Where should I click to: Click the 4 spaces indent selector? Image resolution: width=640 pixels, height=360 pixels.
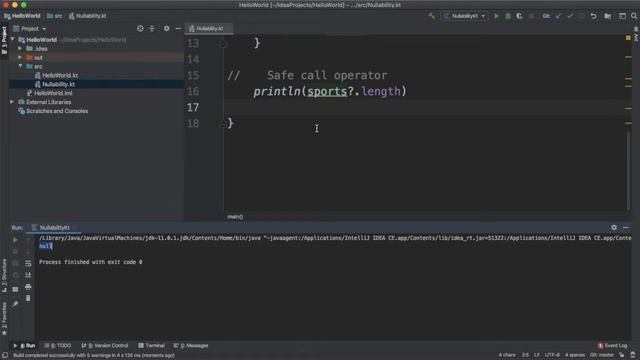click(x=574, y=355)
